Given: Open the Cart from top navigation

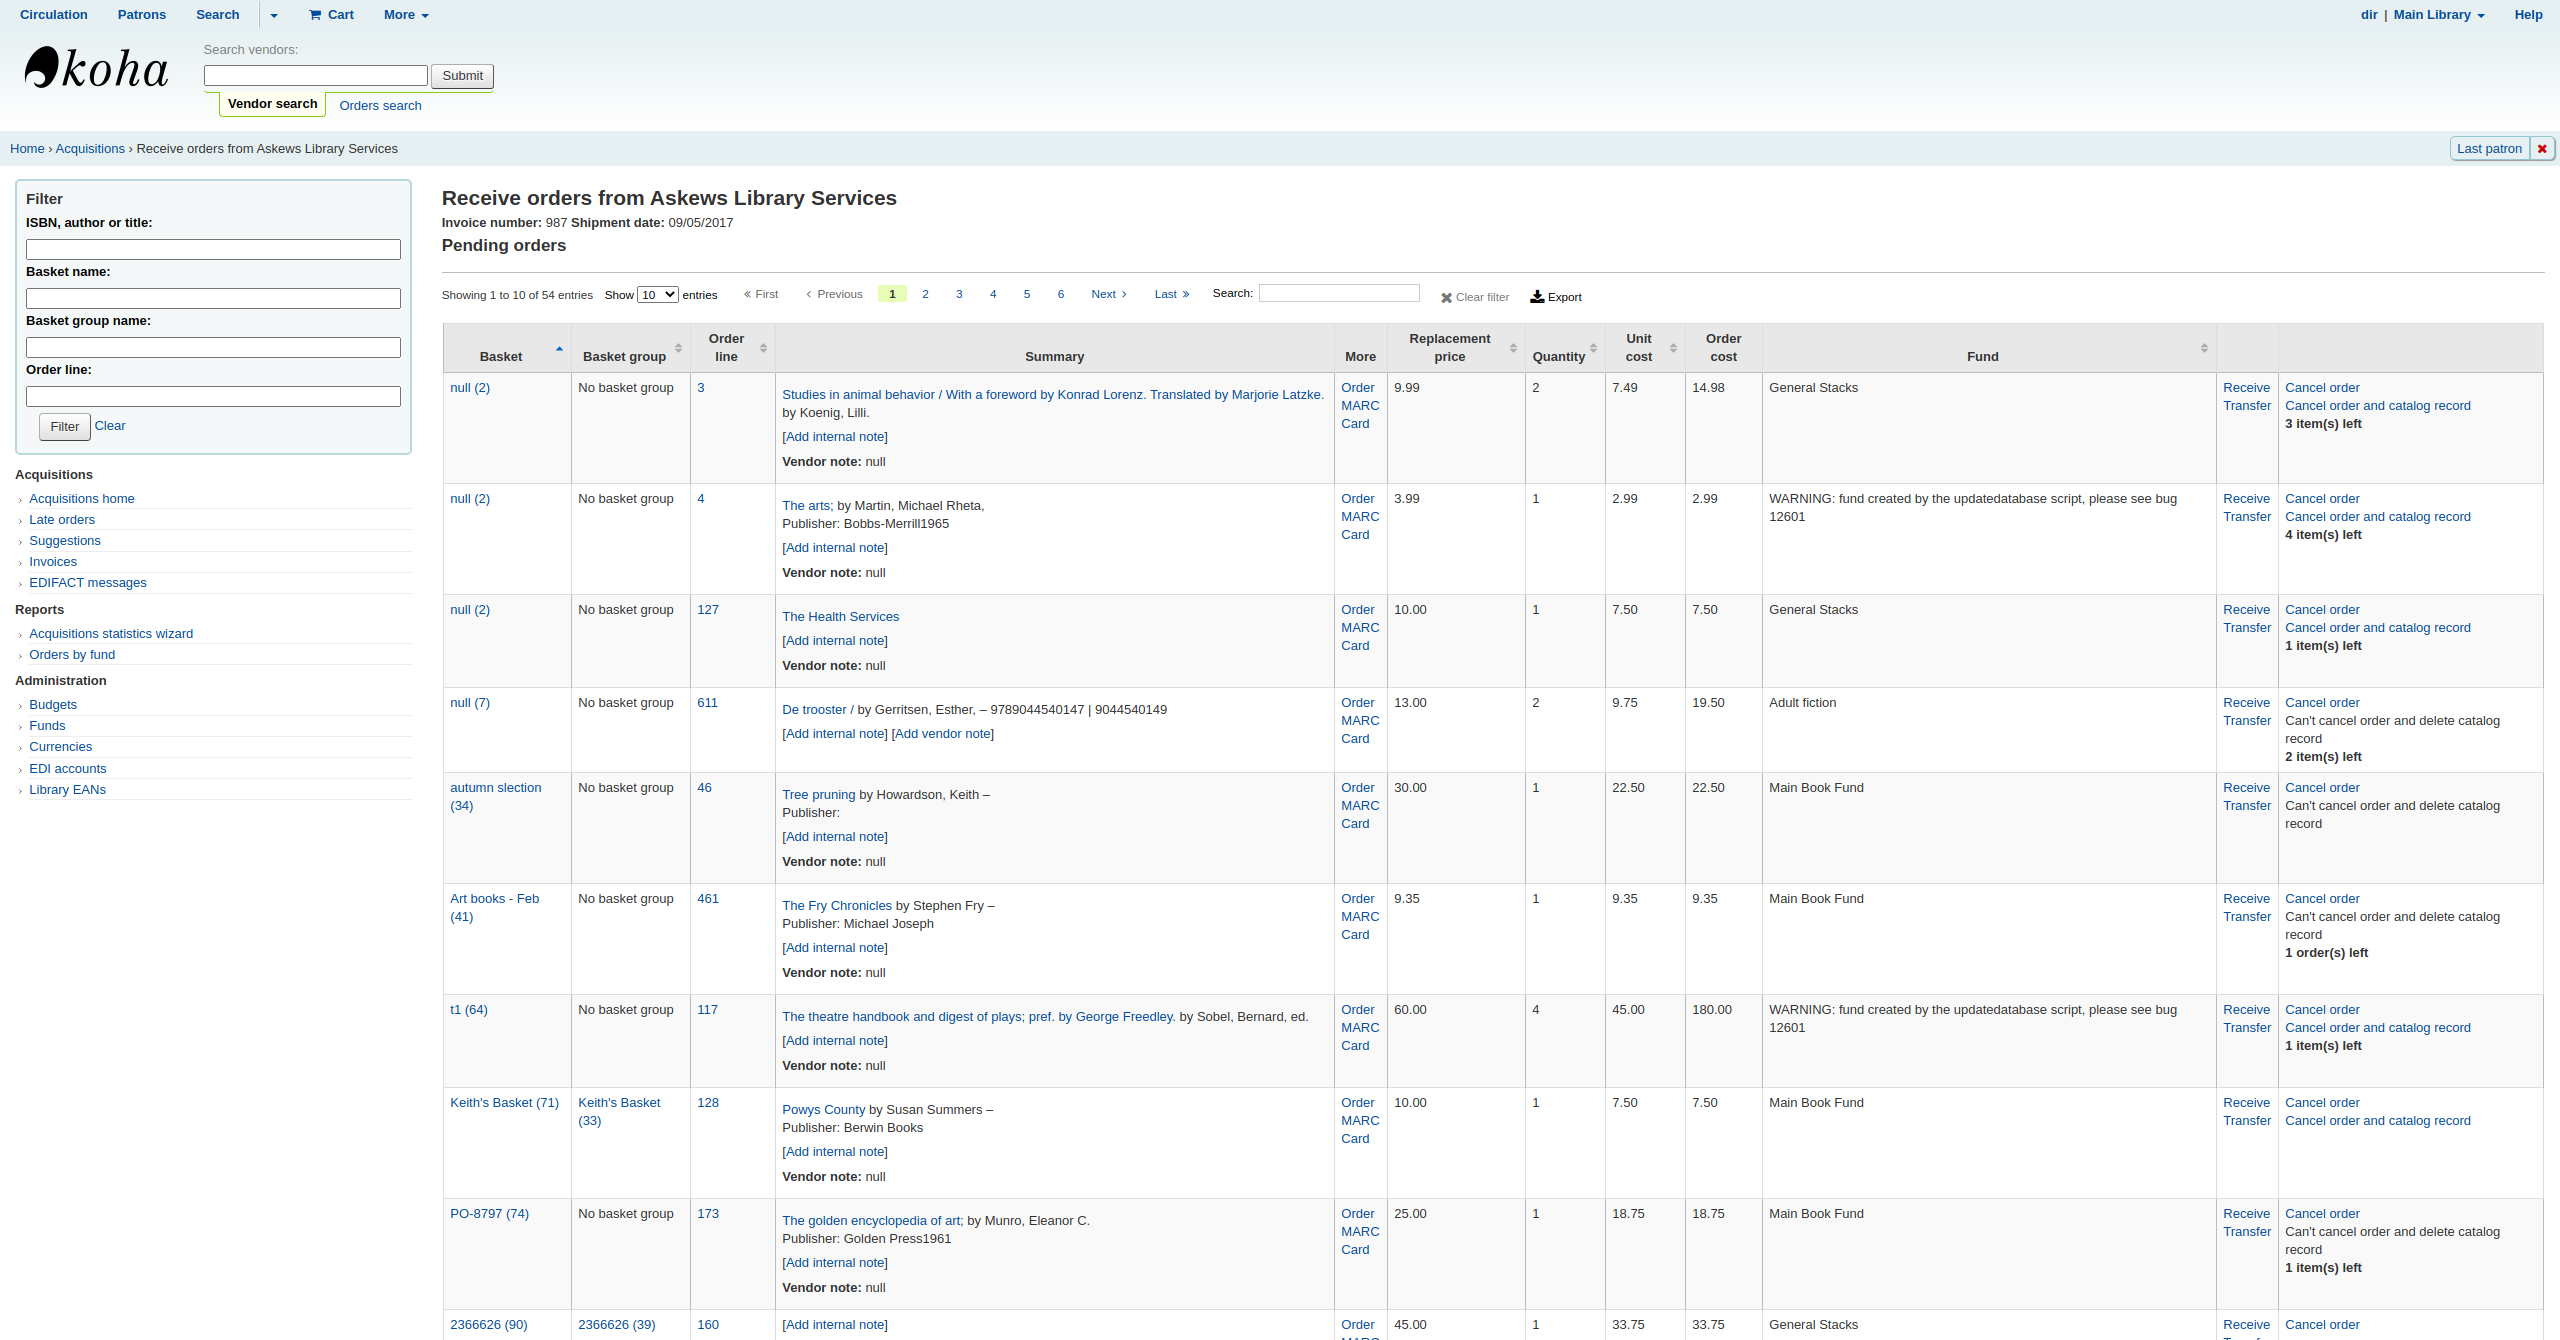Looking at the screenshot, I should coord(331,15).
